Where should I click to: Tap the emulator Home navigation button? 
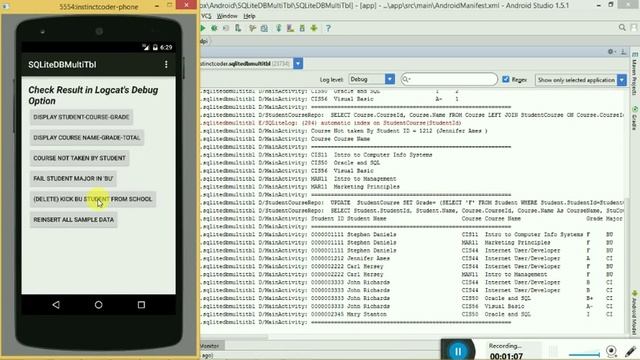coord(98,304)
